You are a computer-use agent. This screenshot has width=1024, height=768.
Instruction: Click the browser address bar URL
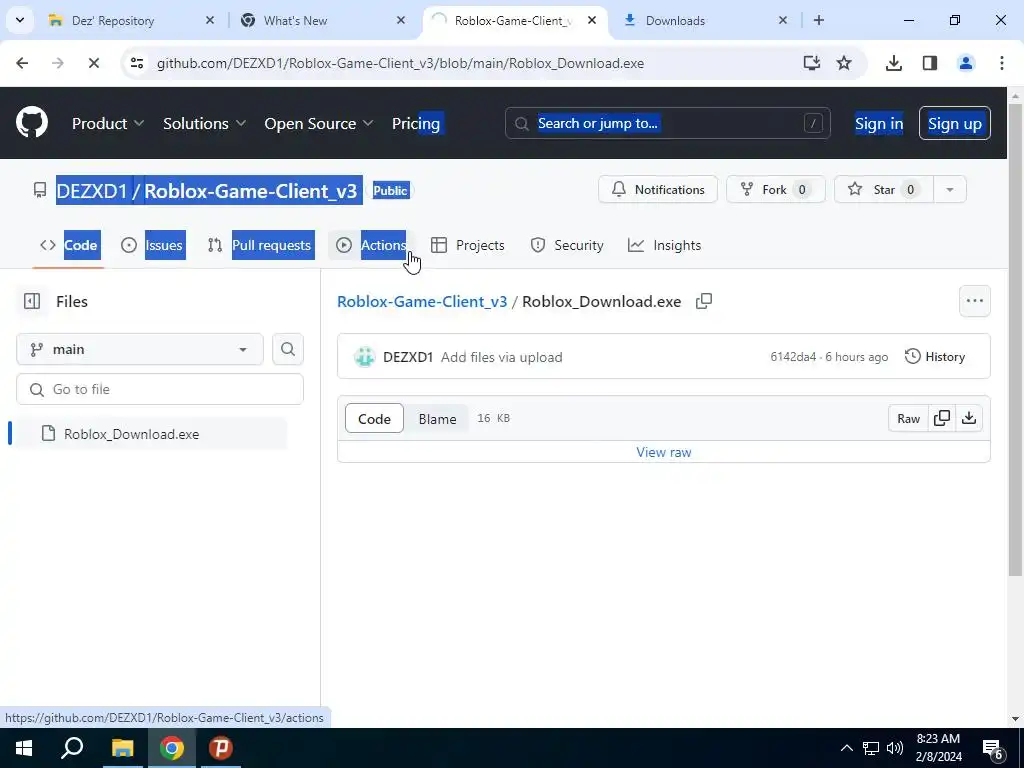pos(400,63)
